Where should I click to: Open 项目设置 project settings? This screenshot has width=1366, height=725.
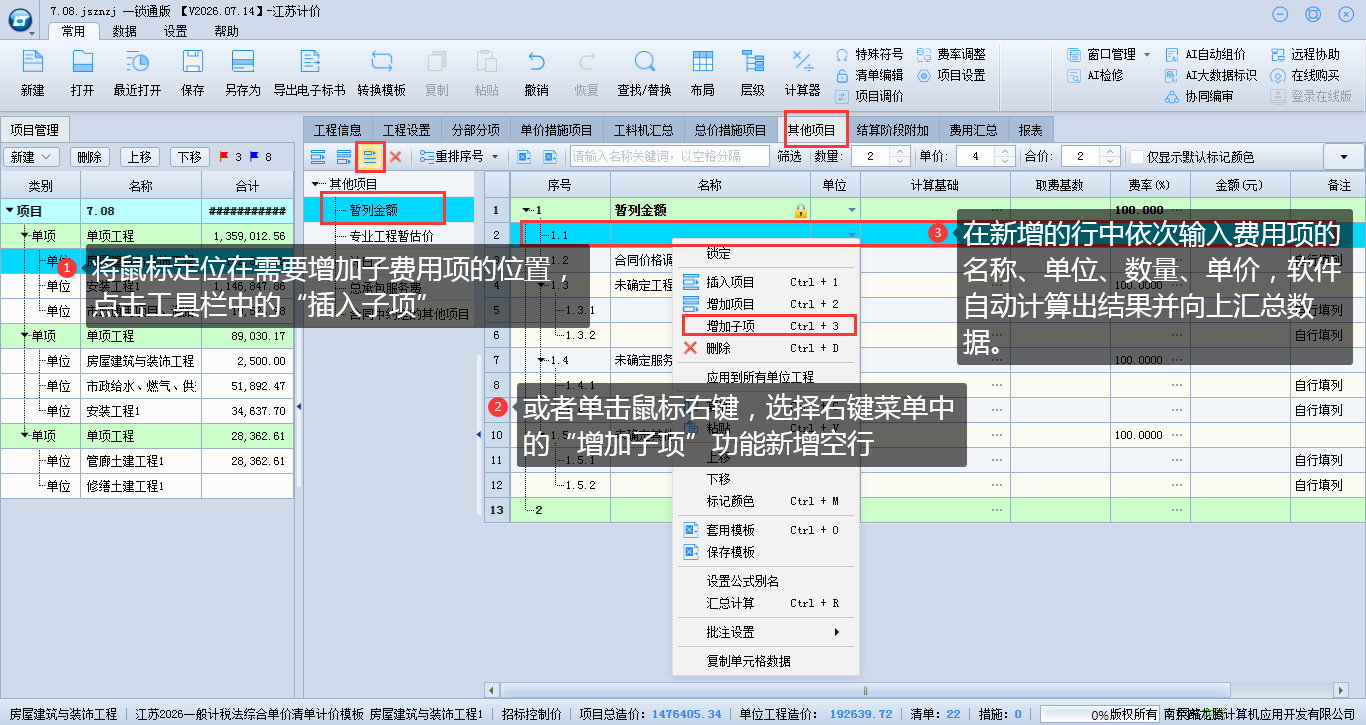951,75
